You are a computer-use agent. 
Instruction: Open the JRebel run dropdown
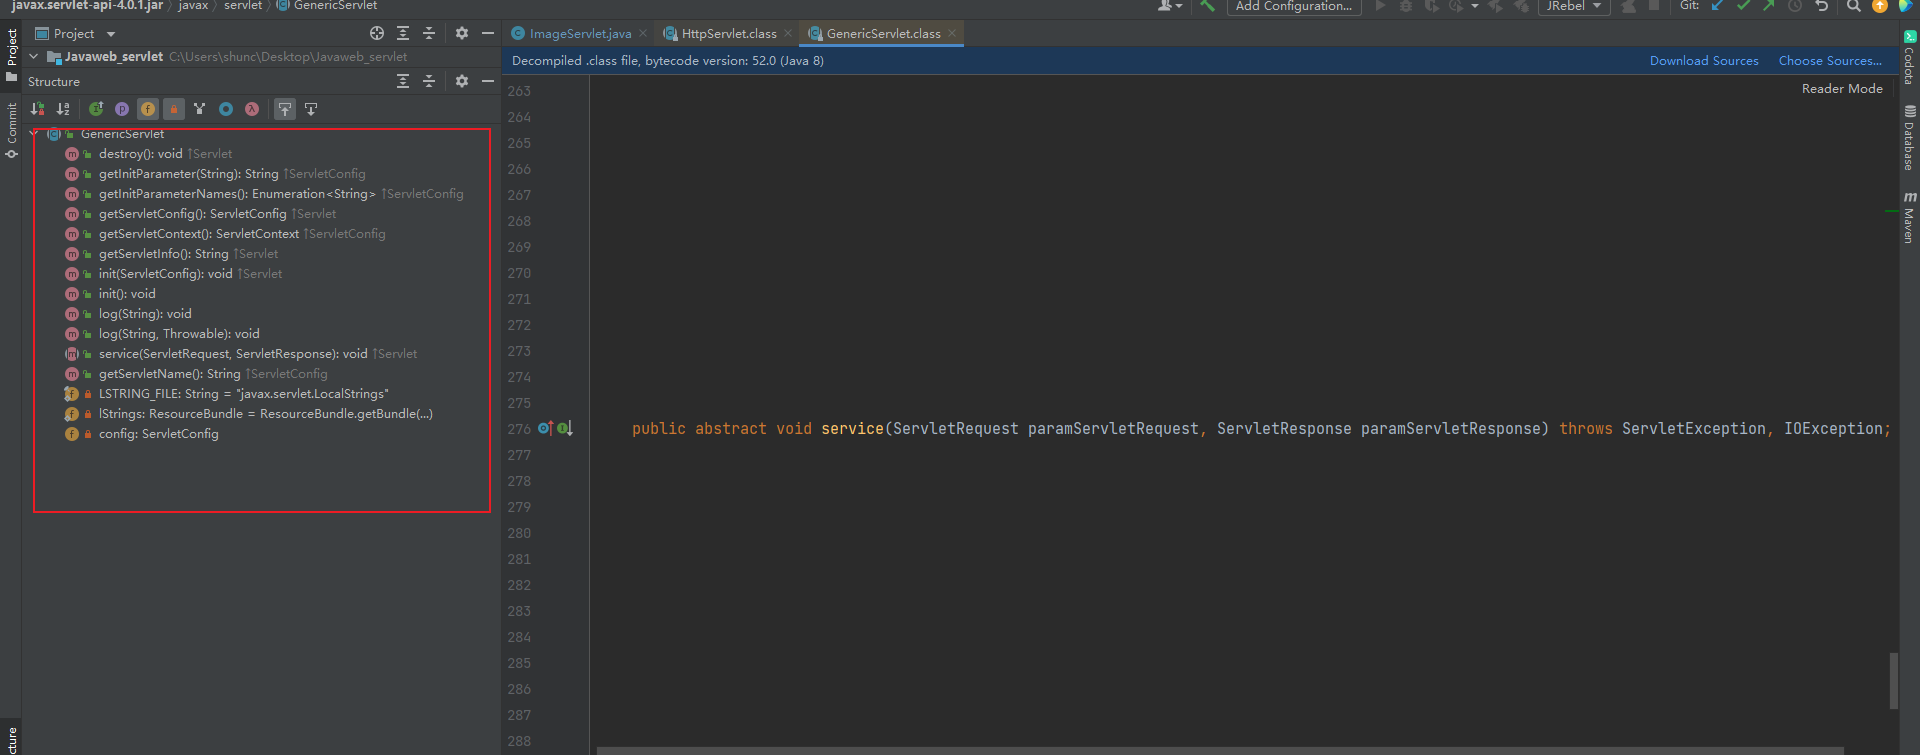pyautogui.click(x=1573, y=6)
